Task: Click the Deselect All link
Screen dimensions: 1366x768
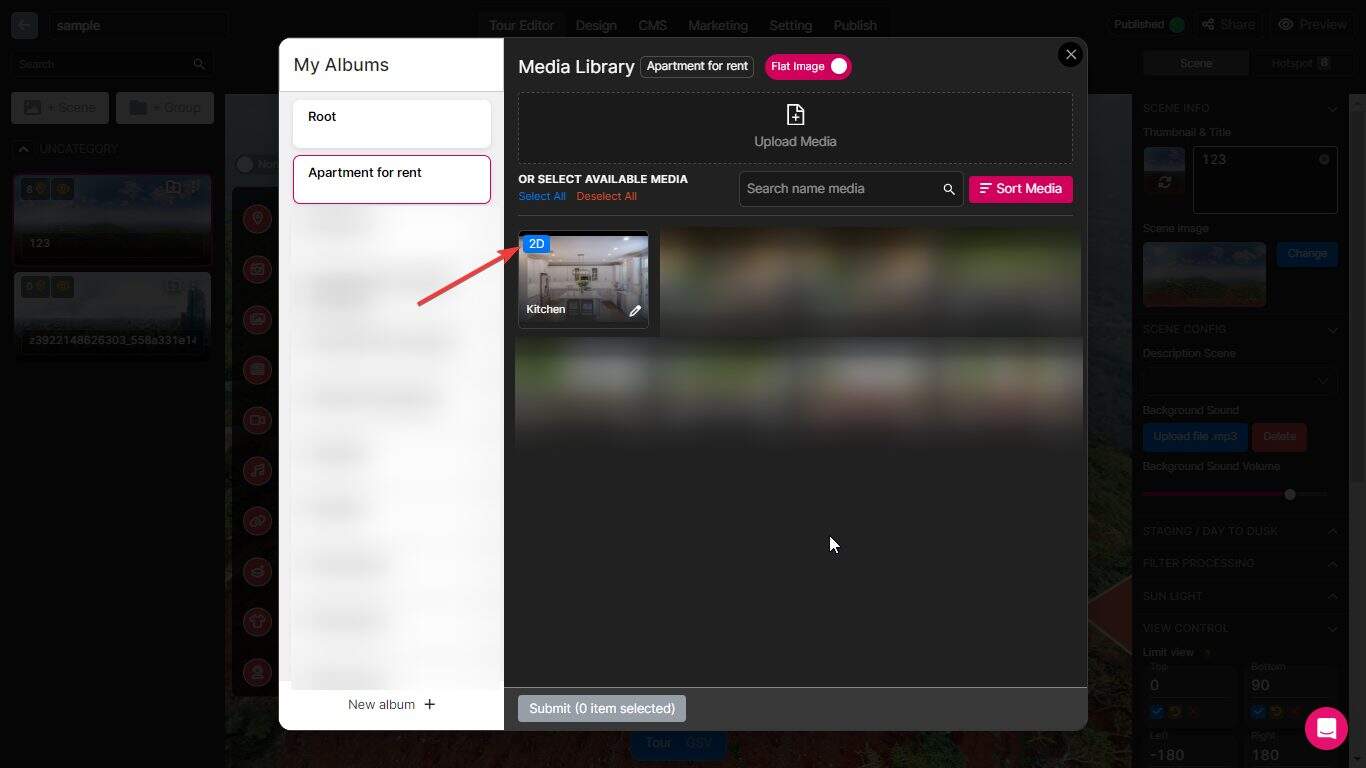Action: (606, 196)
